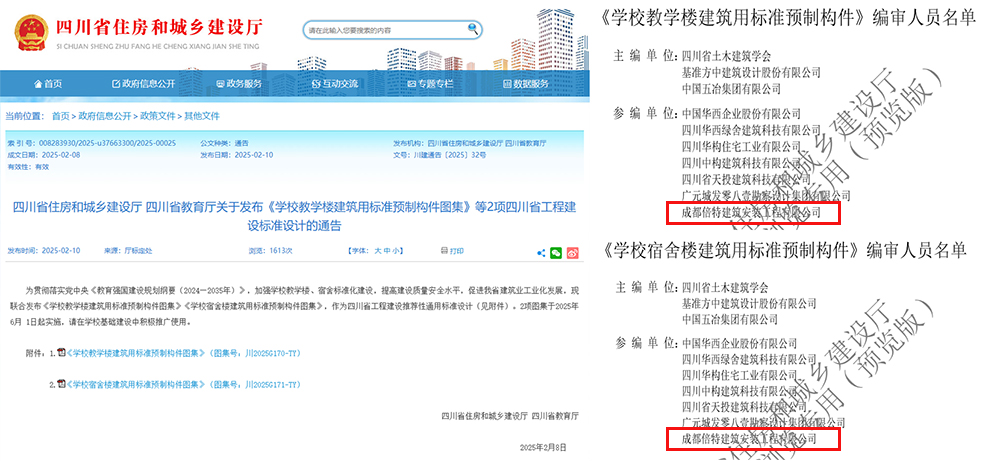Click 中国五冶集团有限公司 in teaching-building list

pos(731,89)
